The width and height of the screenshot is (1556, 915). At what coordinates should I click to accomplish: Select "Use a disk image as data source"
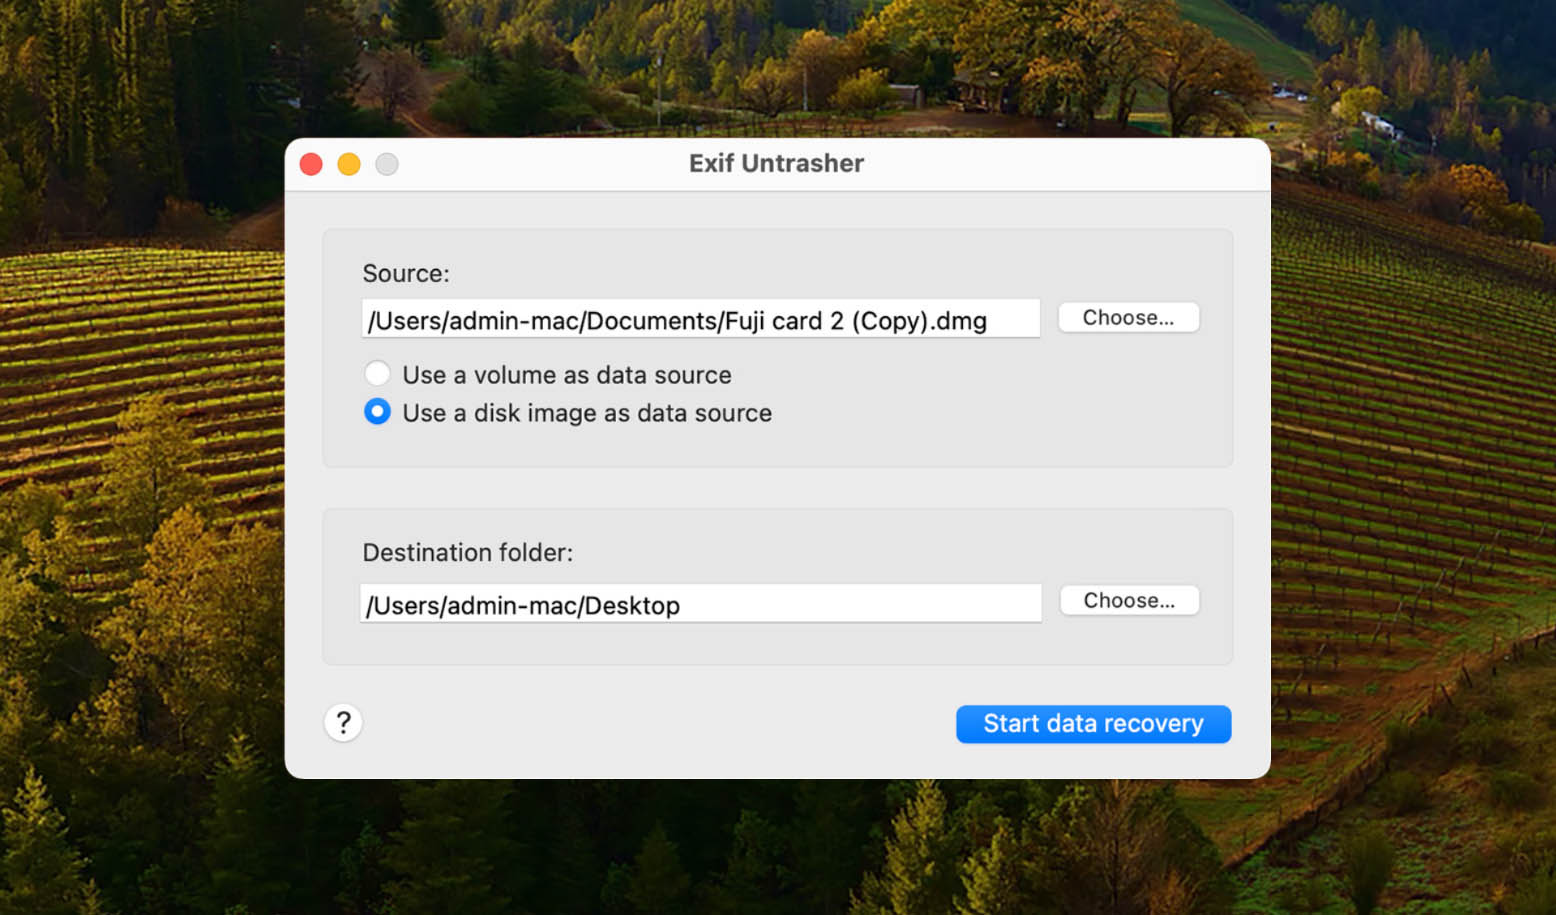587,412
